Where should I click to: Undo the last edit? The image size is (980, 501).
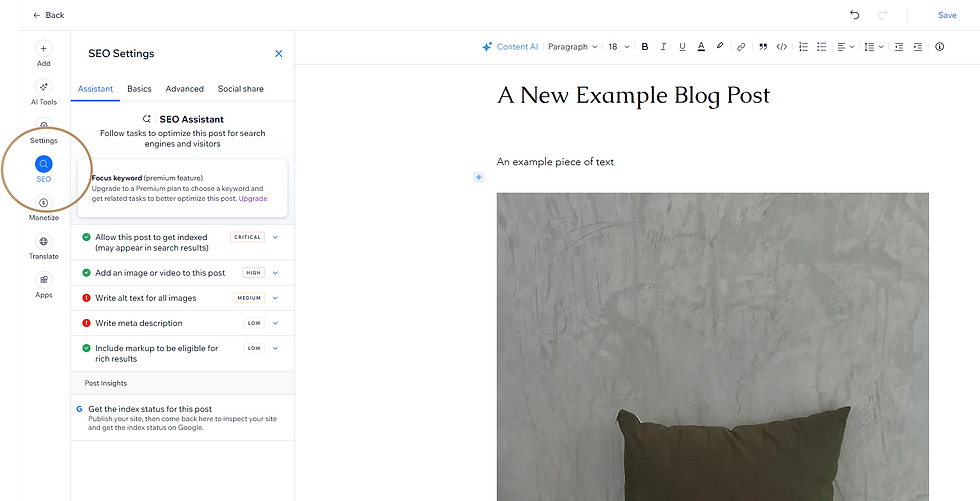coord(854,15)
